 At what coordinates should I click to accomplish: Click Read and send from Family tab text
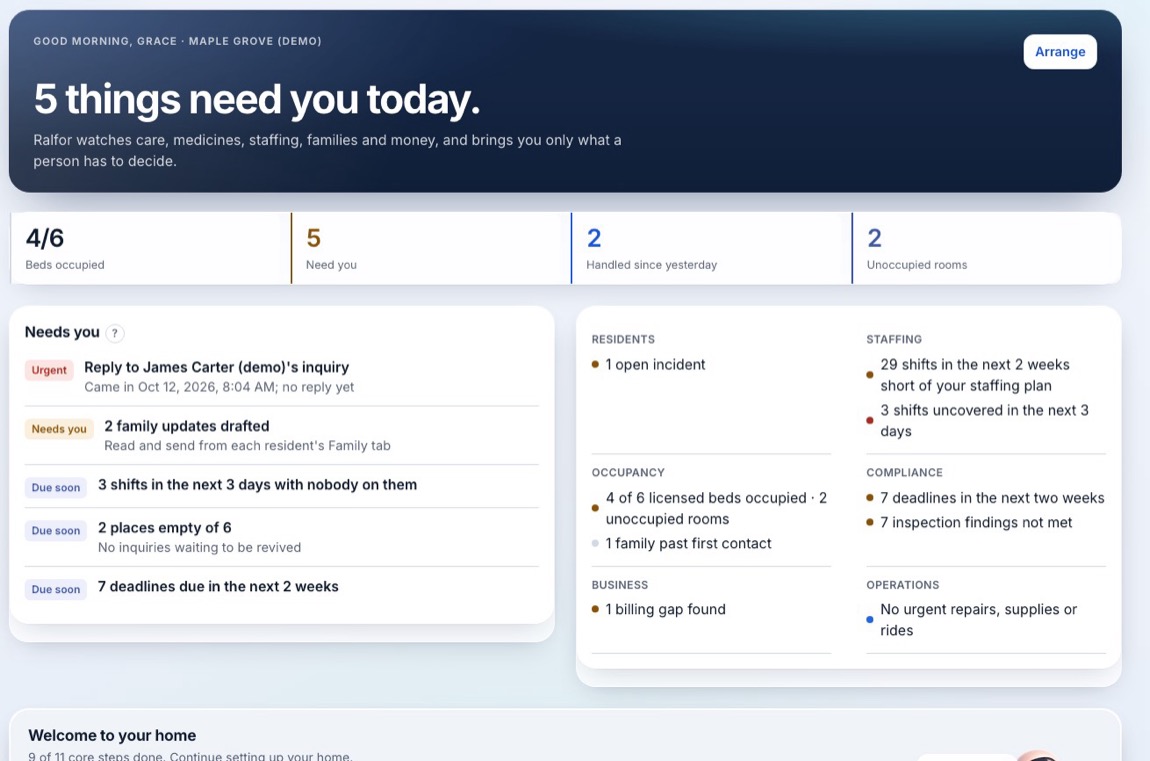[247, 446]
